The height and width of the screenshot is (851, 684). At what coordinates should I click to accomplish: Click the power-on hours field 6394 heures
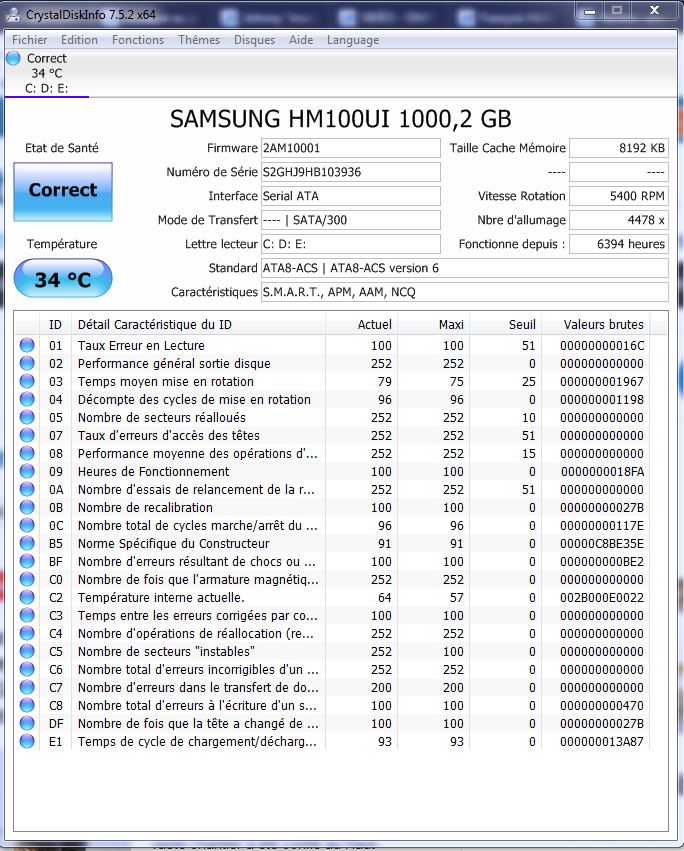(x=619, y=244)
